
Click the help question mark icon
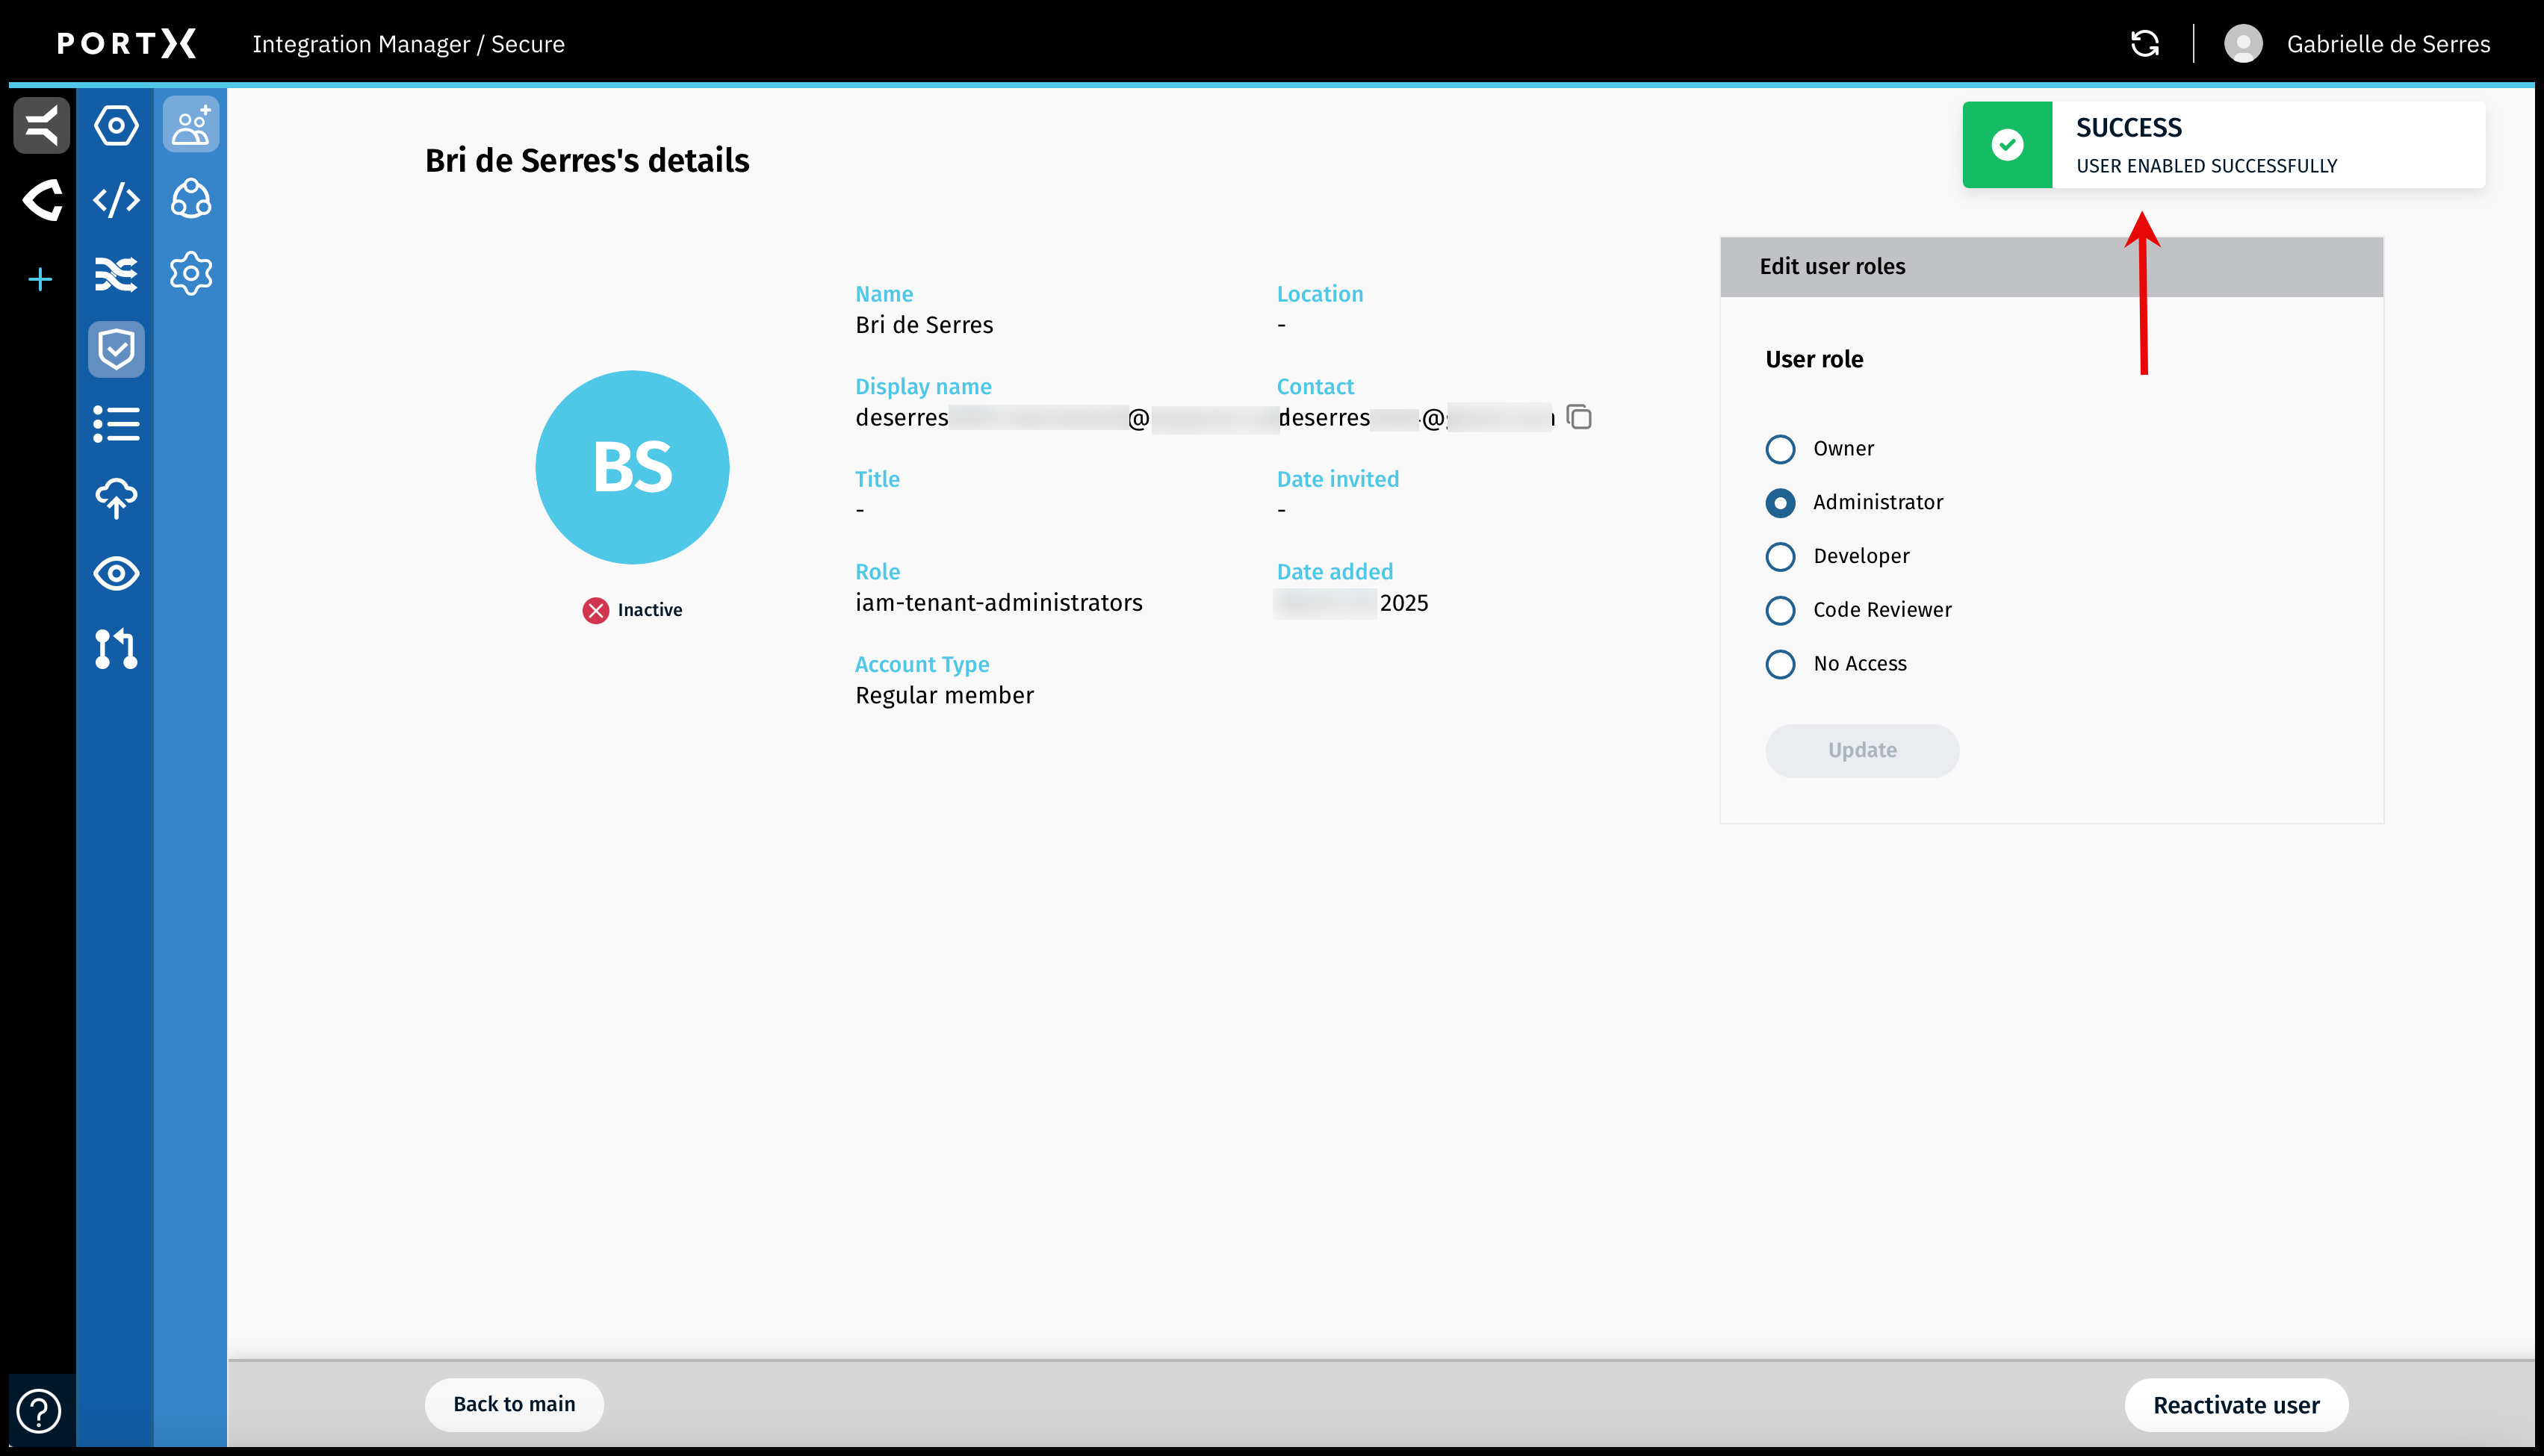pyautogui.click(x=39, y=1411)
